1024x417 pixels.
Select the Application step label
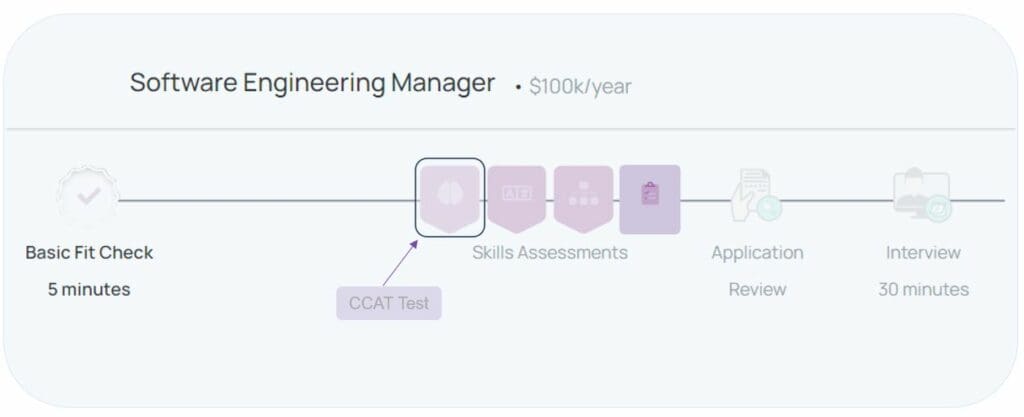point(757,253)
